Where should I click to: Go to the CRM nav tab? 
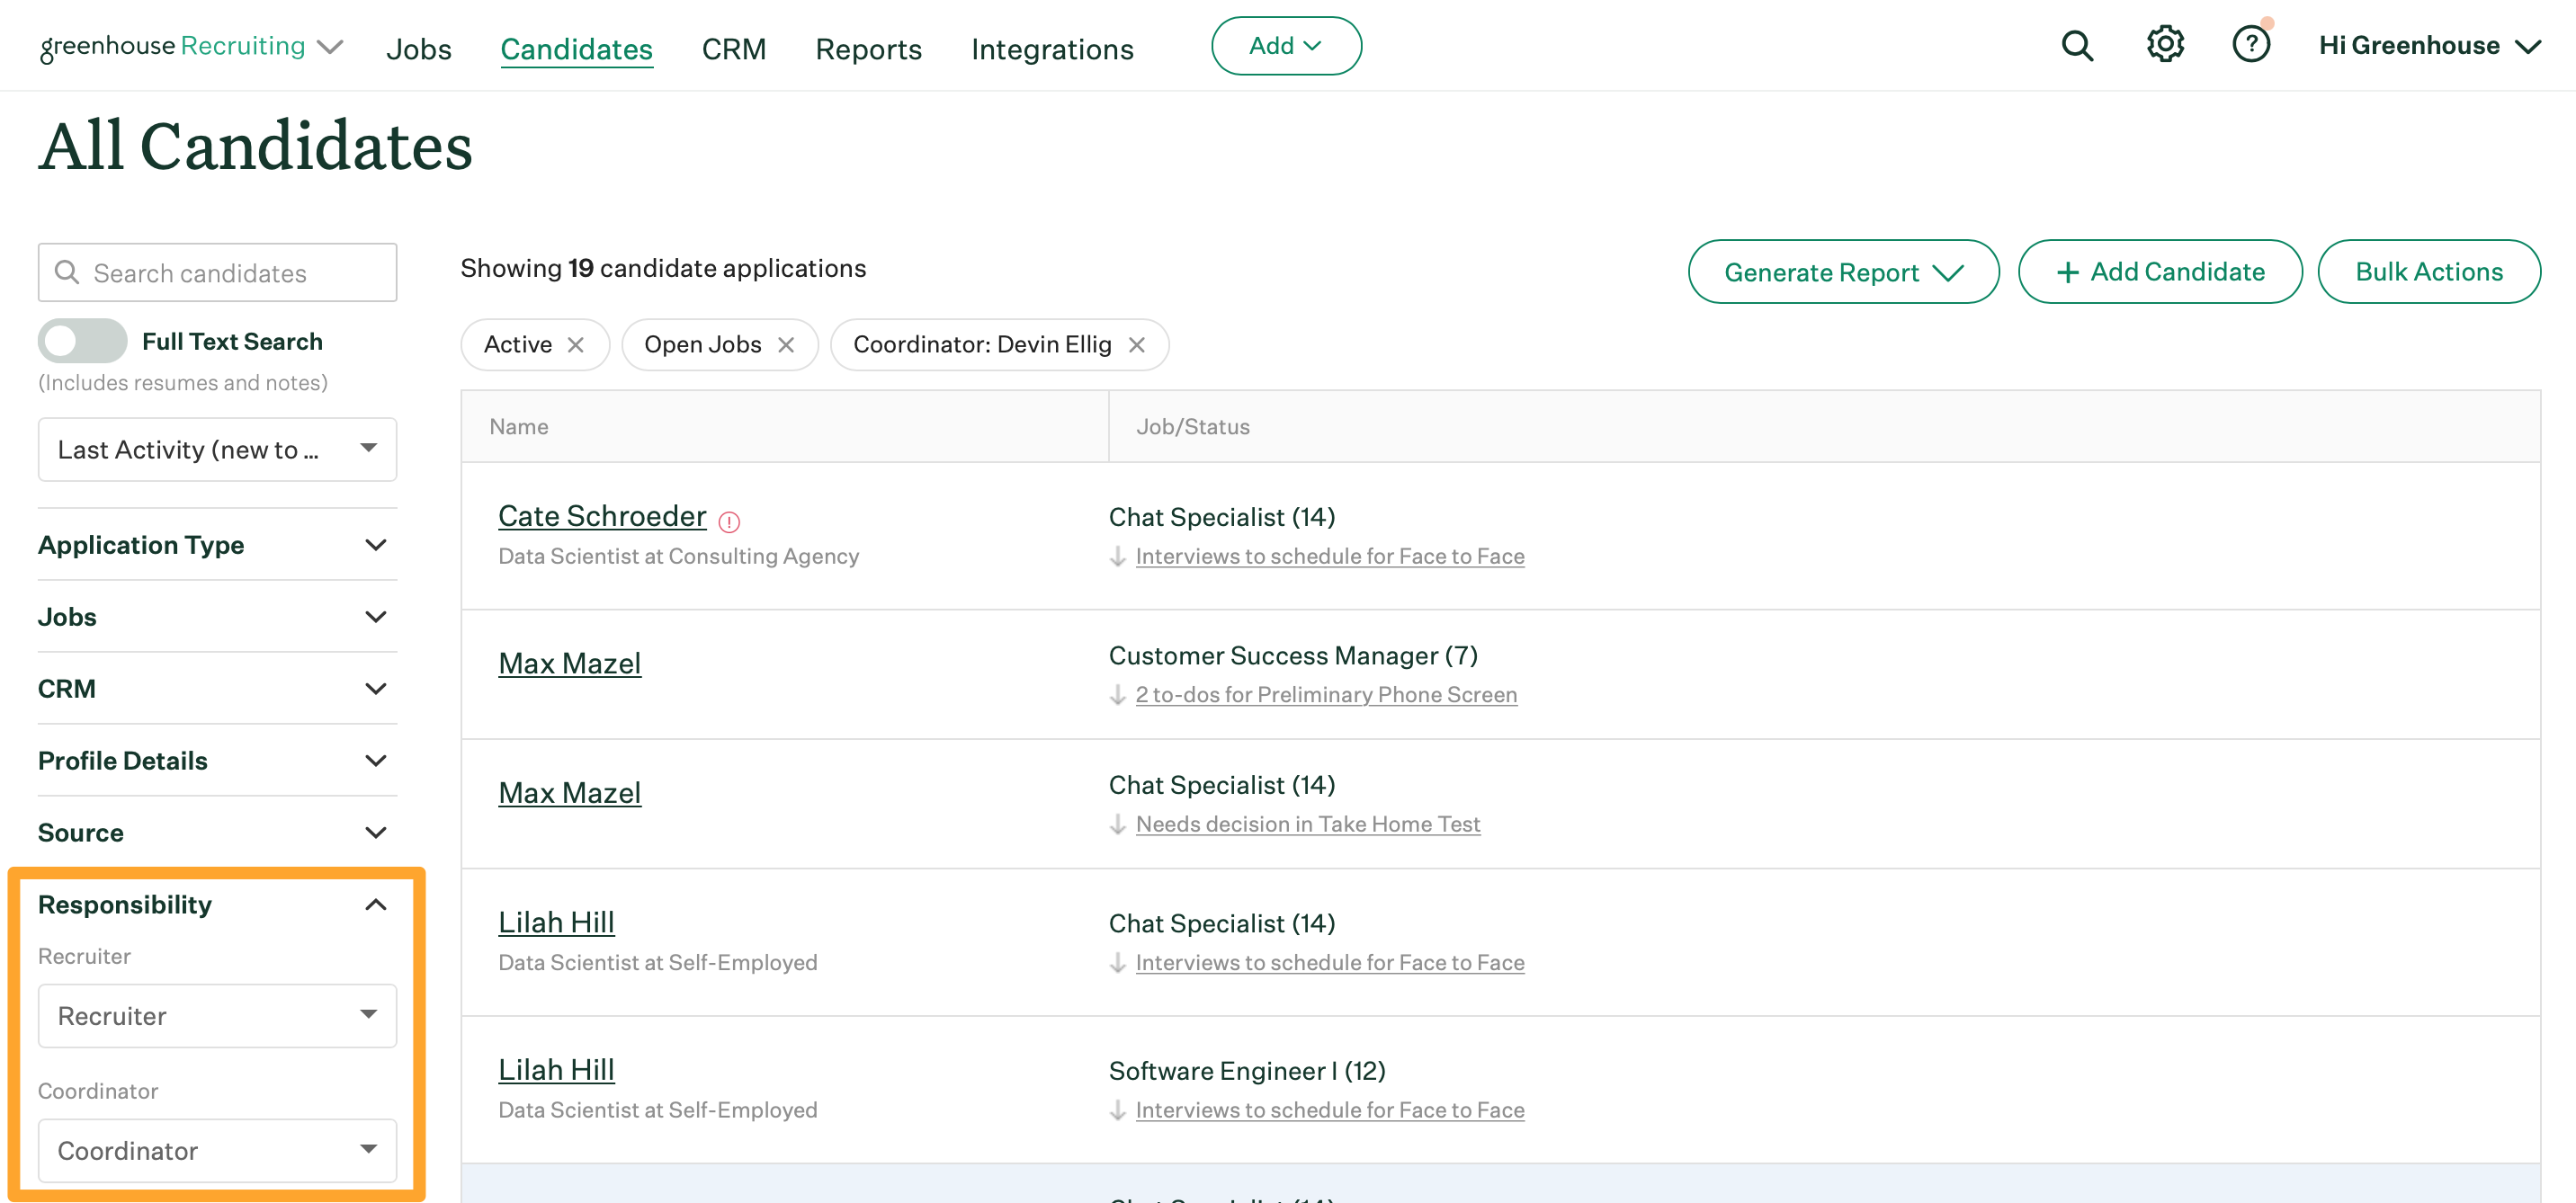coord(733,49)
